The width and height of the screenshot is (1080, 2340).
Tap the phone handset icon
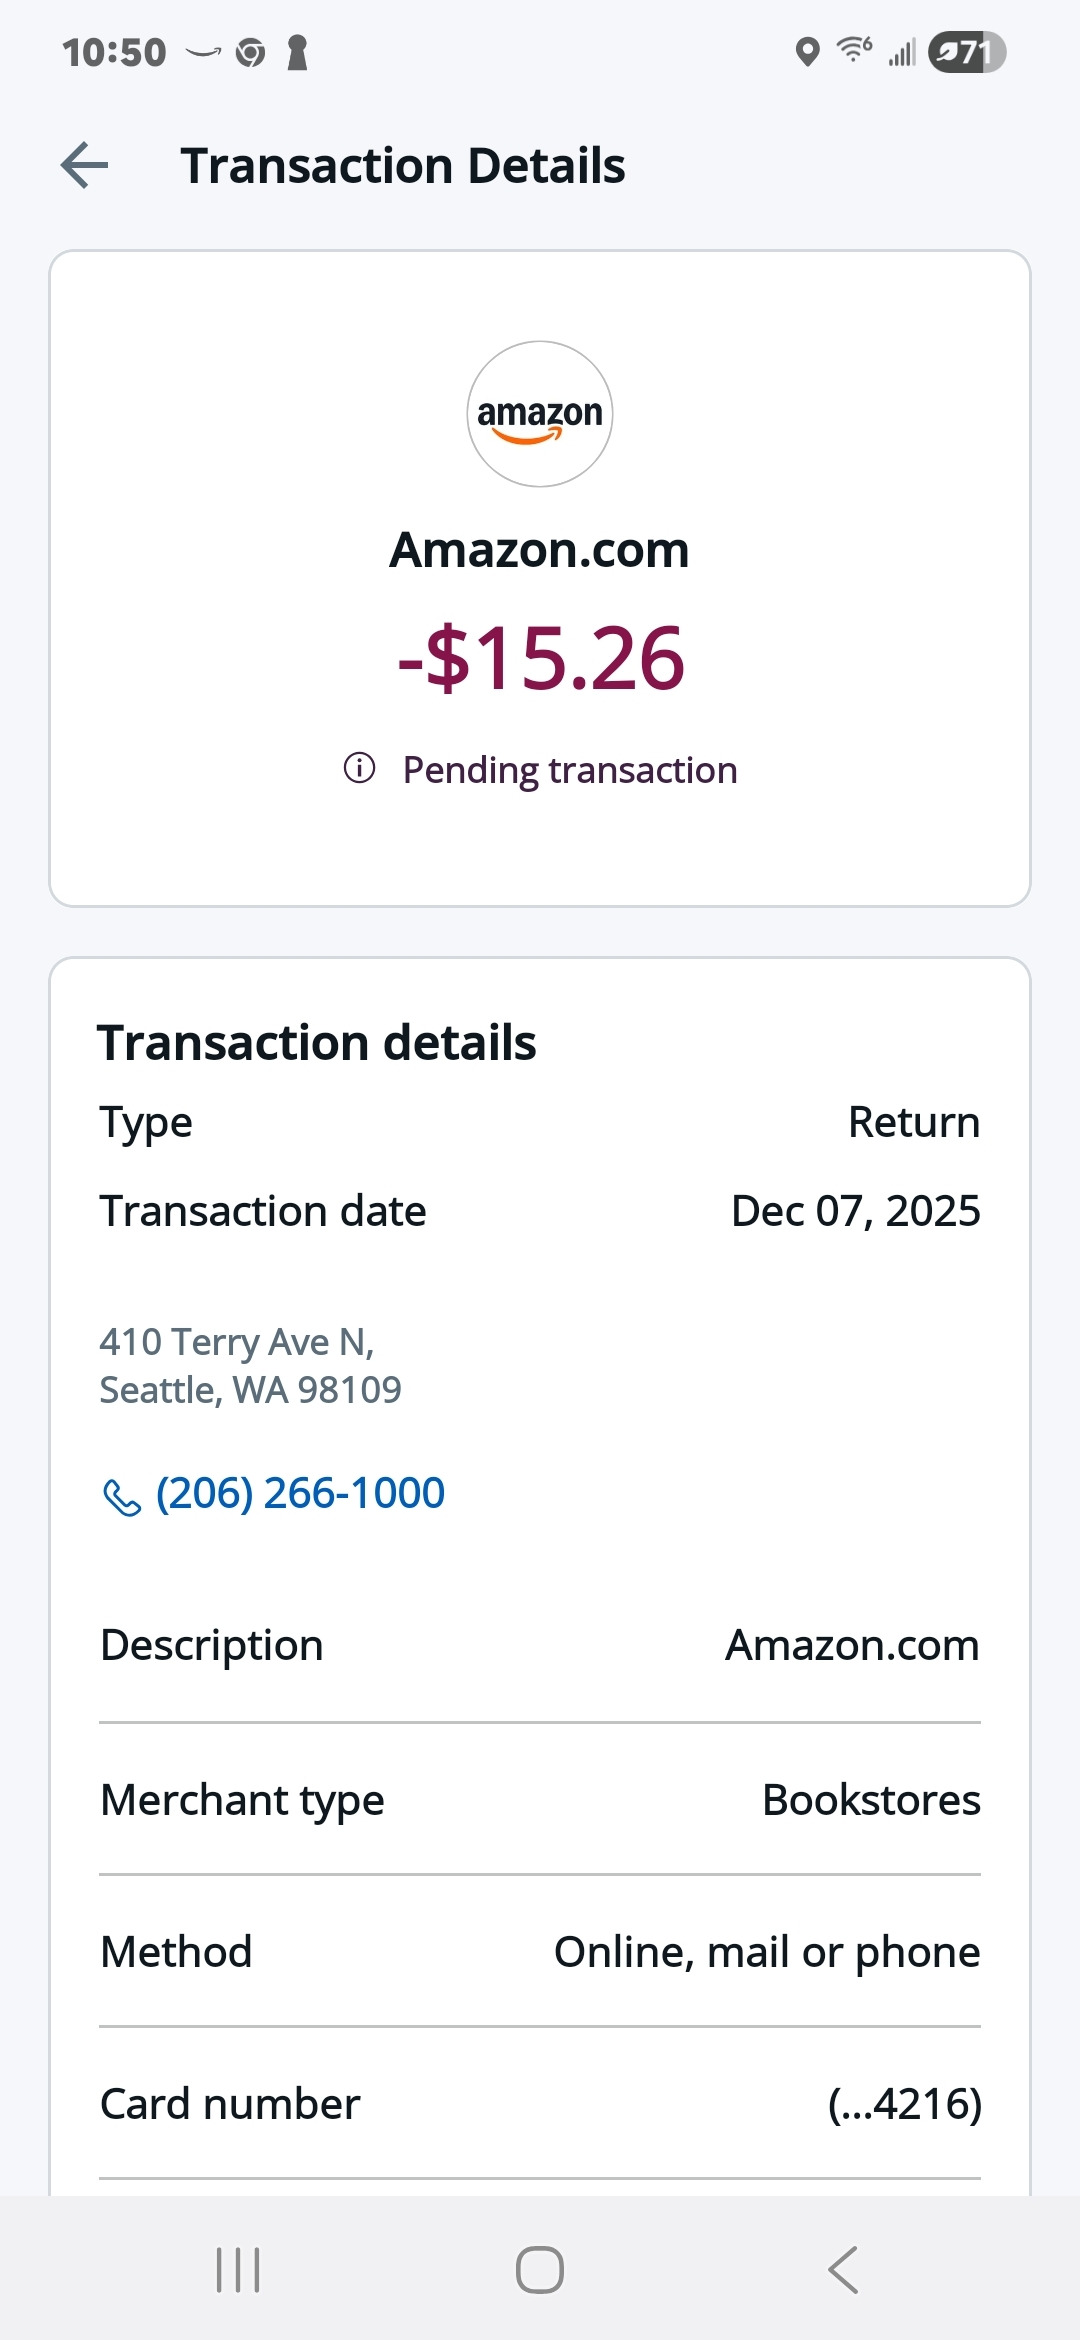(x=122, y=1497)
